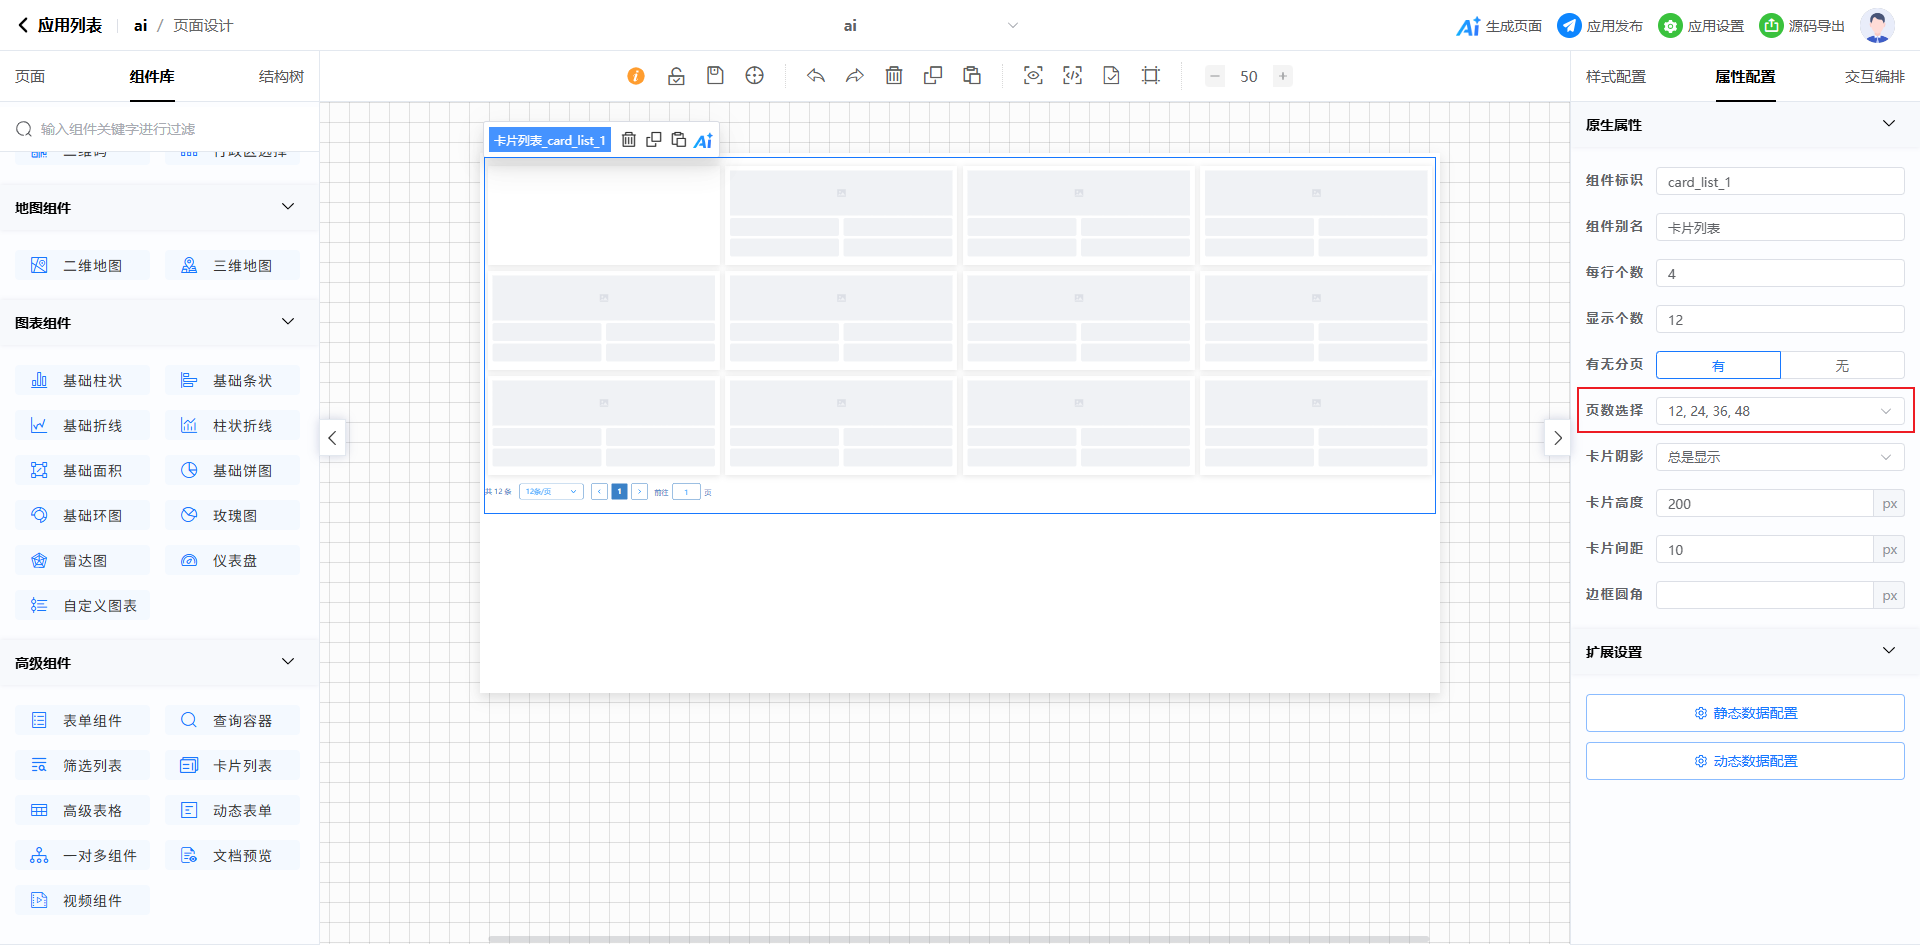Screen dimensions: 1920x945
Task: Collapse the left panel with arrow handle
Action: (332, 438)
